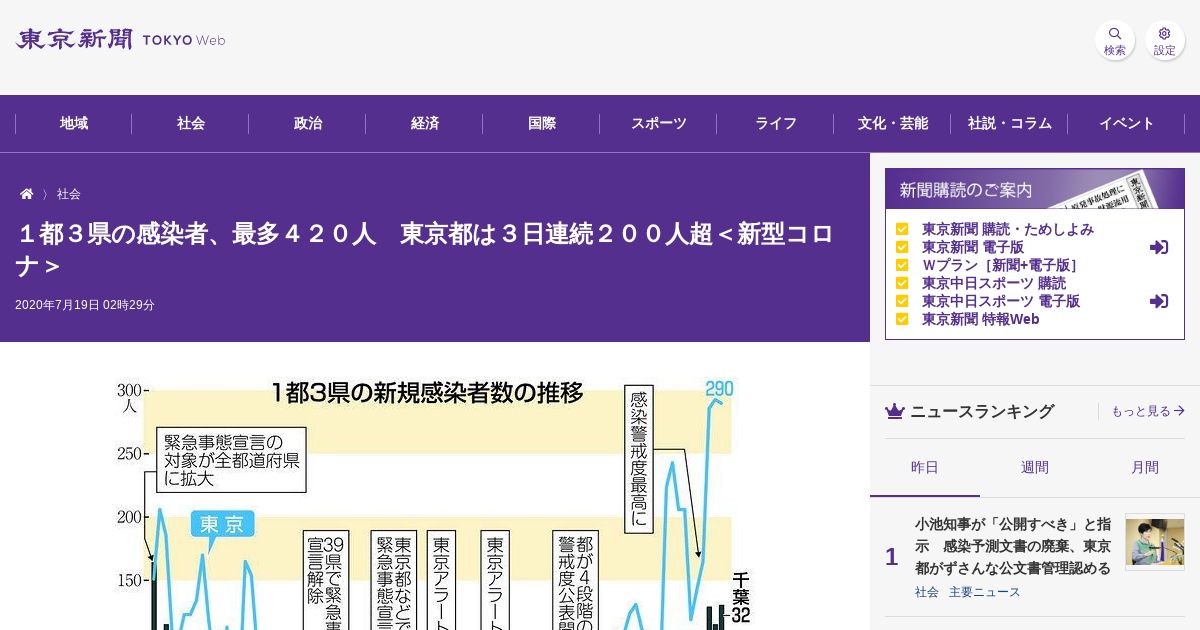The image size is (1200, 630).
Task: Open the イベント navigation menu
Action: pos(1127,124)
